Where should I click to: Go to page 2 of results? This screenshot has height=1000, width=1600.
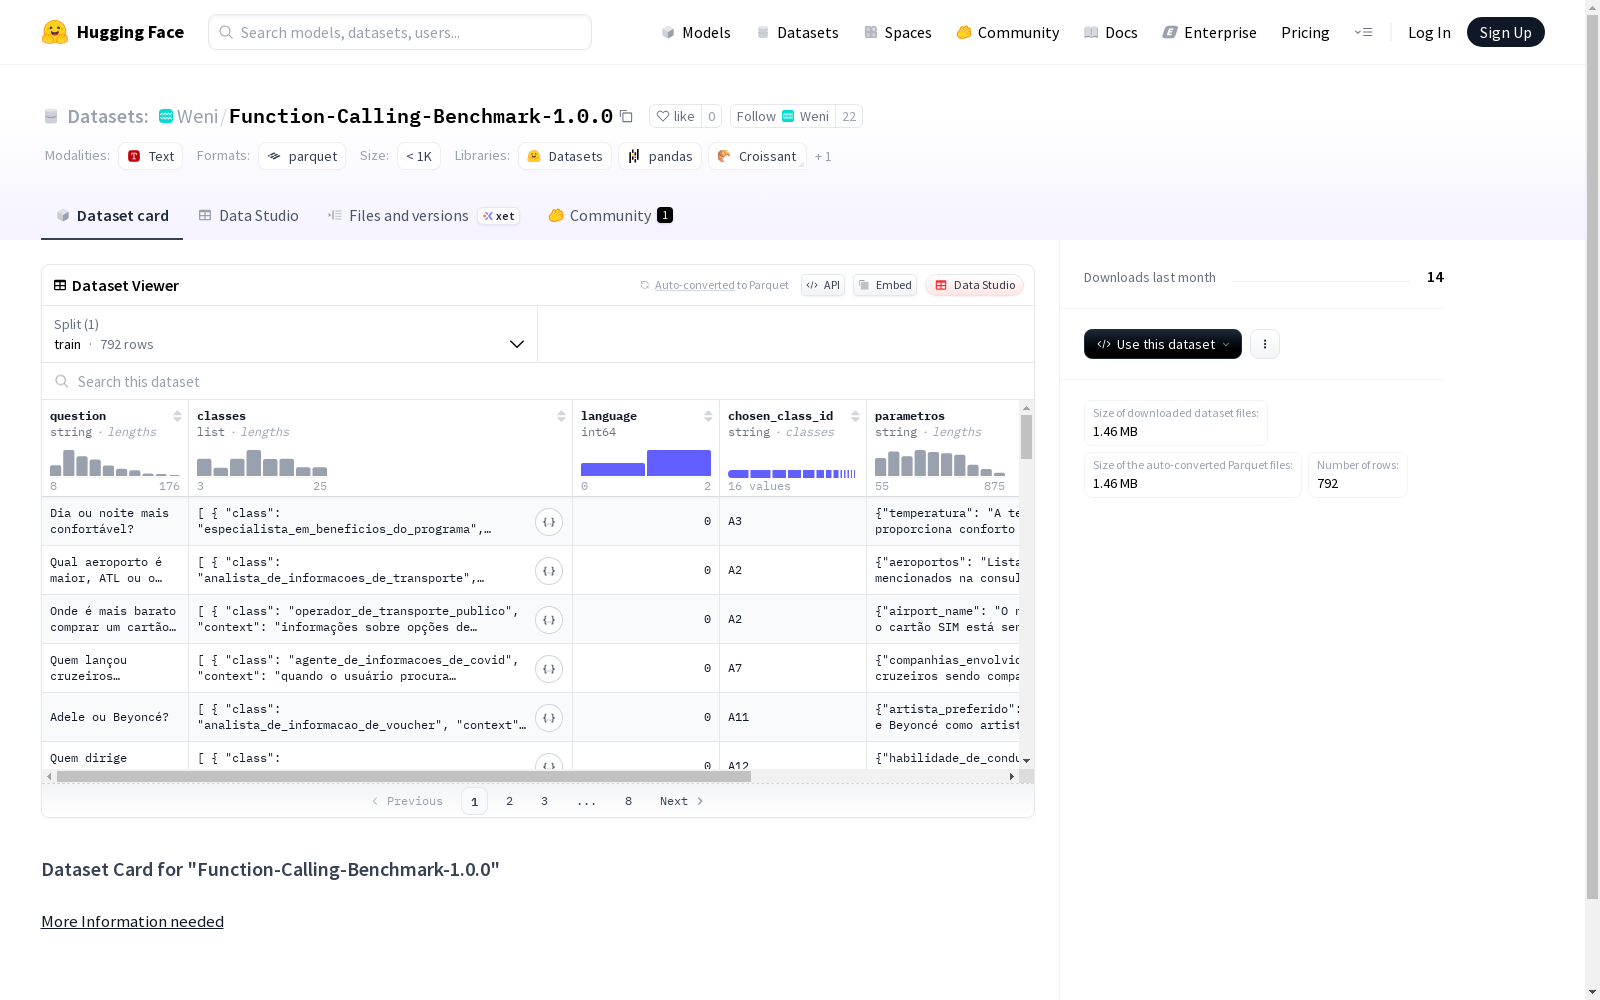pos(509,801)
